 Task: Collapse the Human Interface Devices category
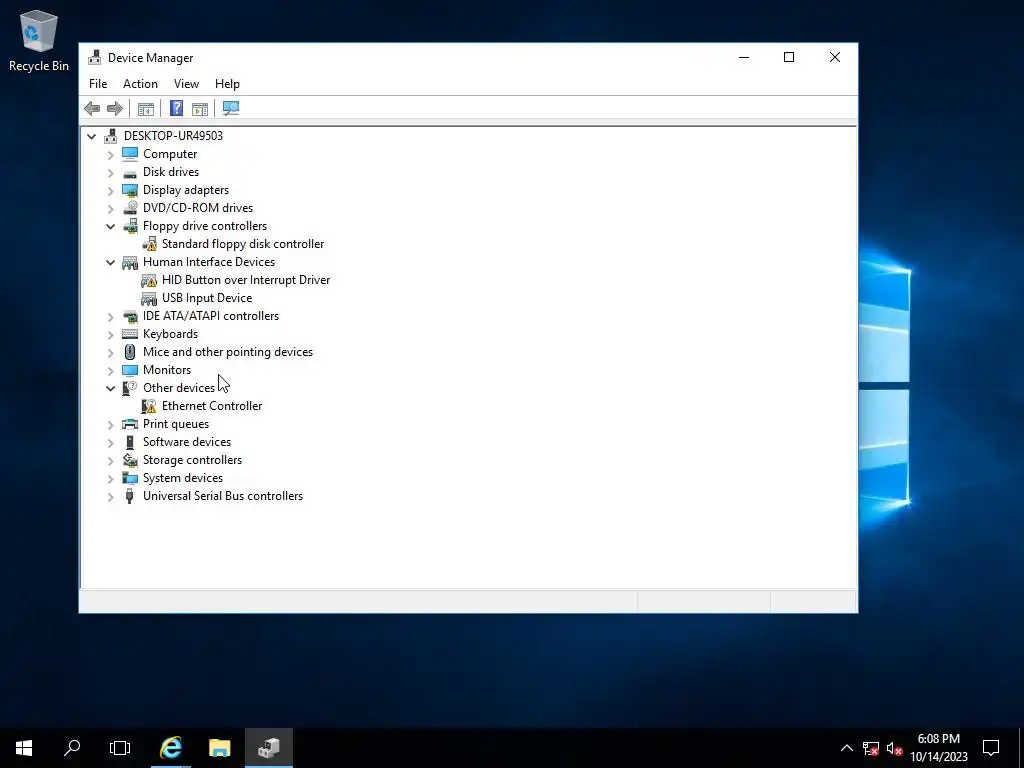click(x=110, y=263)
